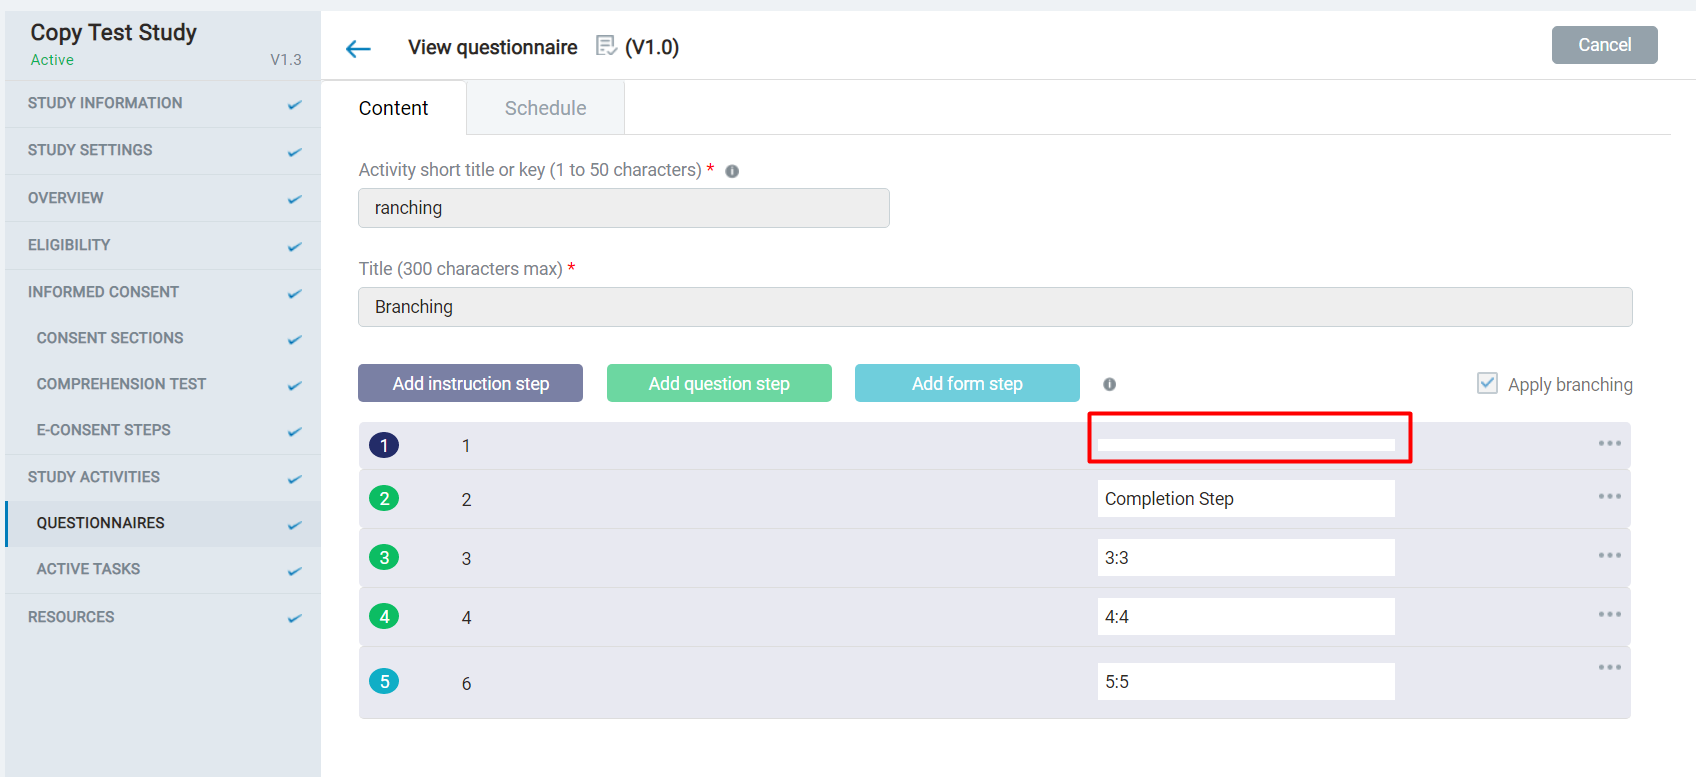Viewport: 1696px width, 777px height.
Task: Click the back arrow beside View questionnaire
Action: tap(358, 47)
